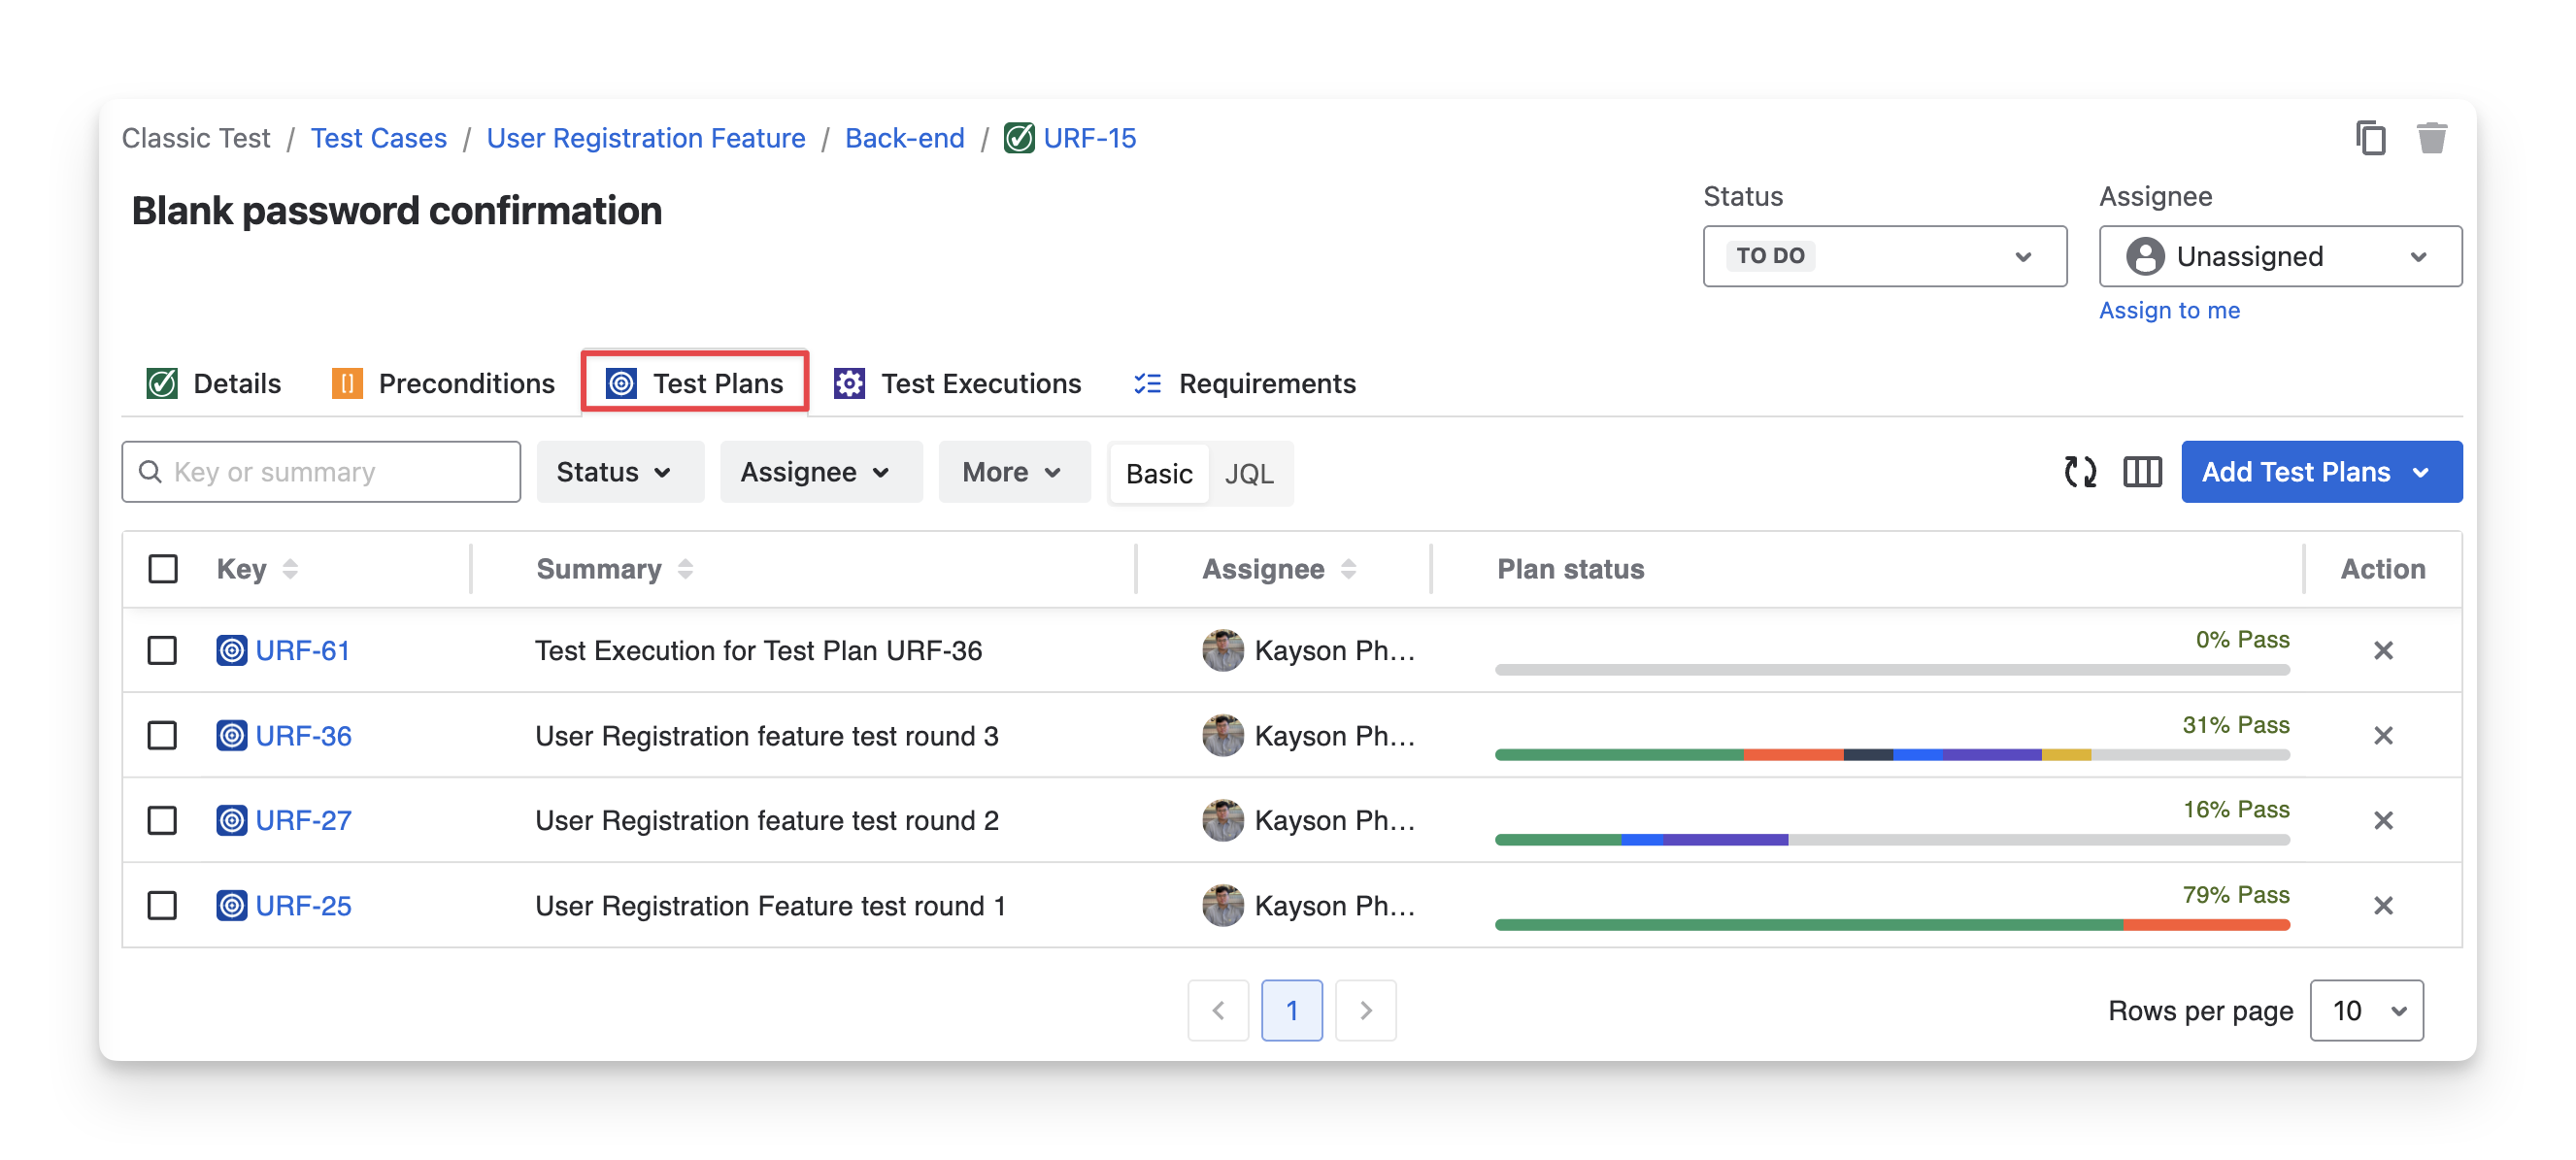Open the Requirements tab
The width and height of the screenshot is (2576, 1160).
click(1244, 384)
